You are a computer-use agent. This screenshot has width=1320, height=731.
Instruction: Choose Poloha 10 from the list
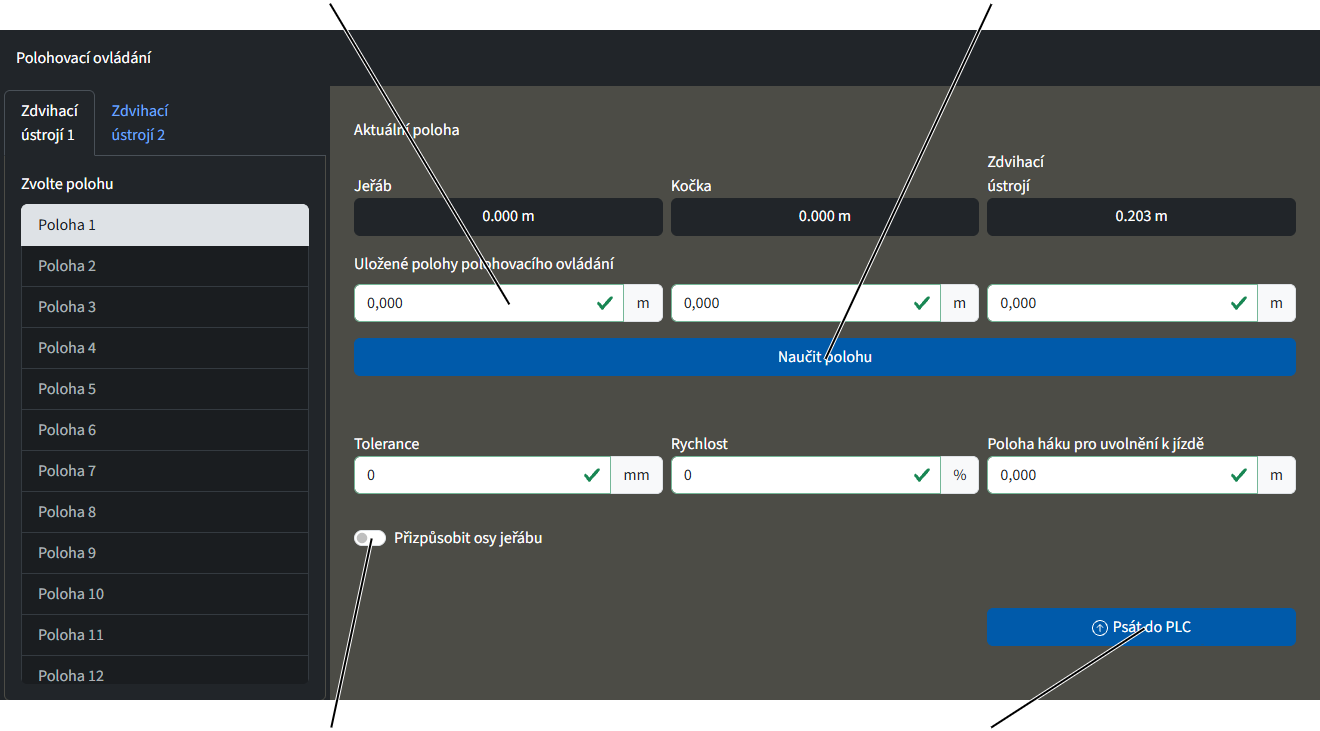tap(165, 594)
